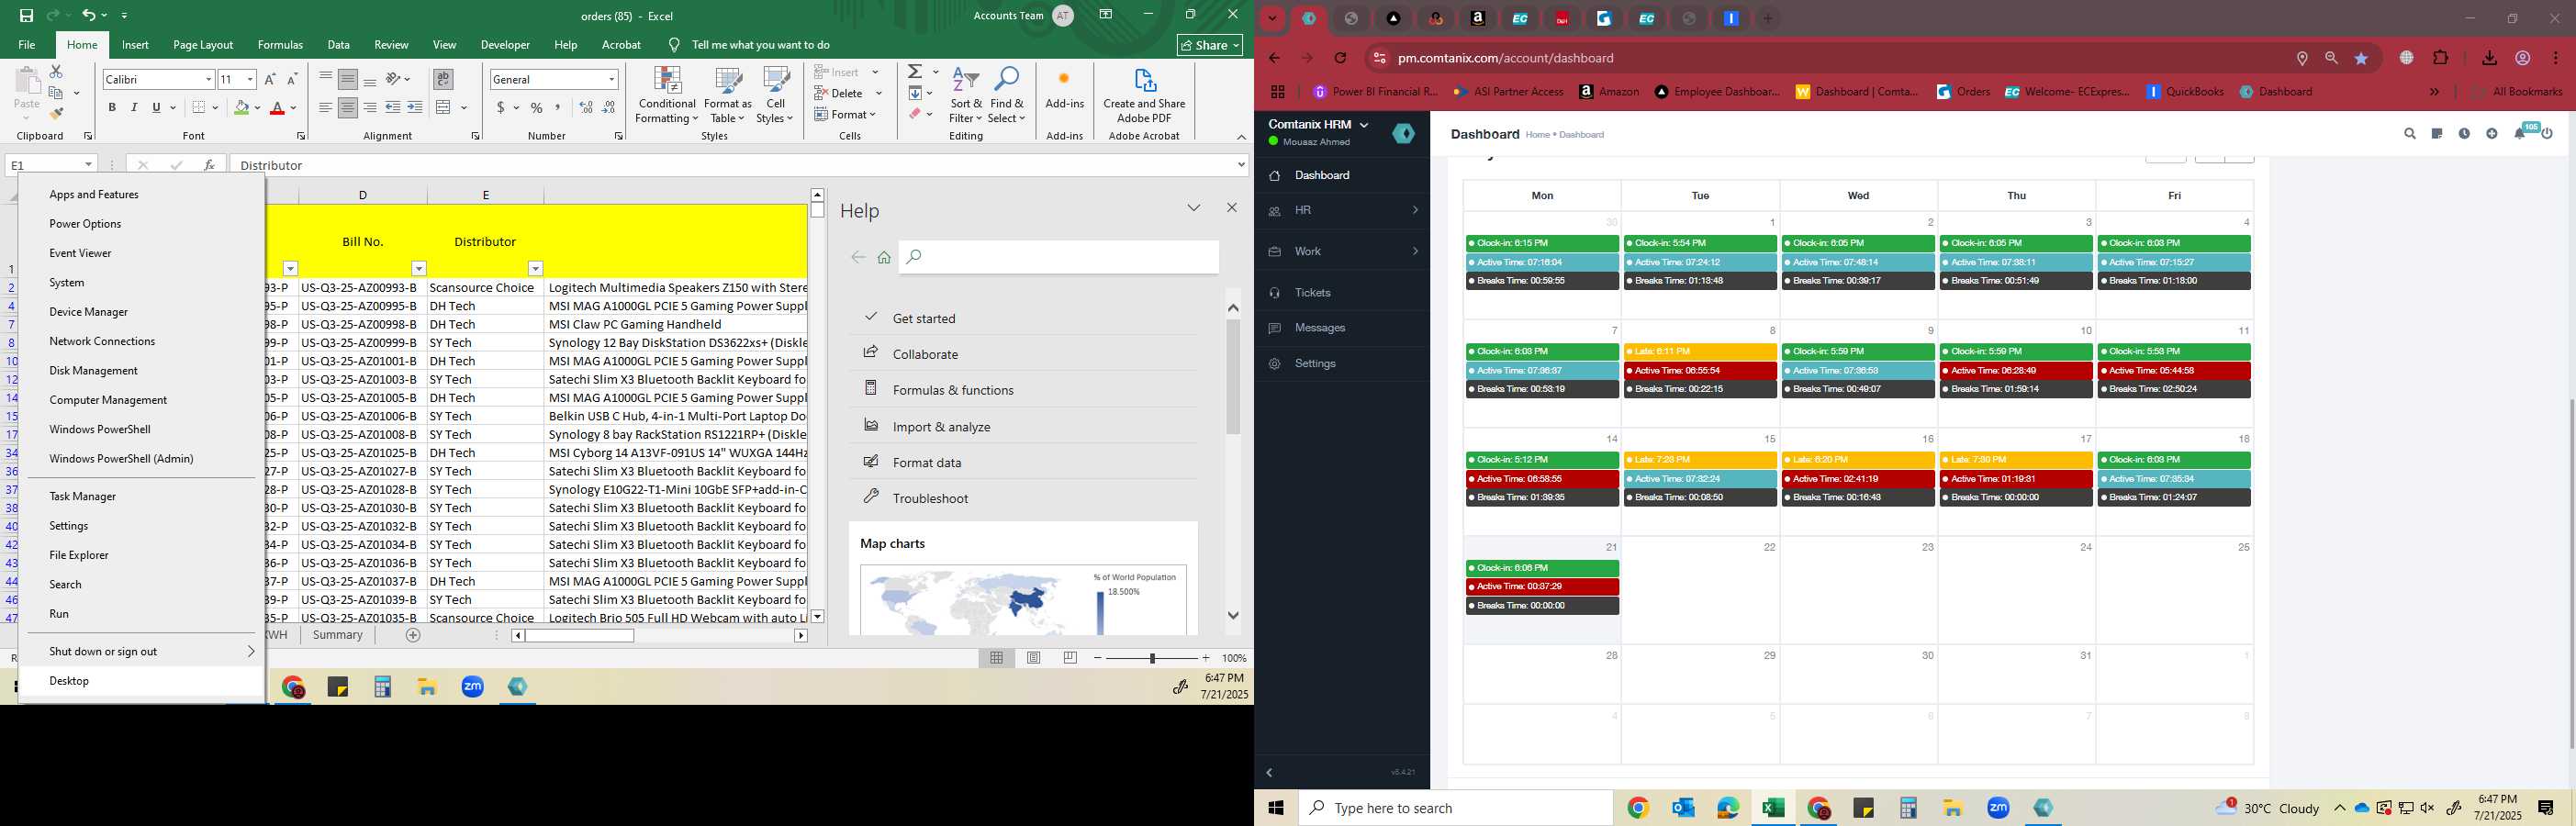This screenshot has height=826, width=2576.
Task: Click the Type here to search box
Action: click(x=1456, y=808)
